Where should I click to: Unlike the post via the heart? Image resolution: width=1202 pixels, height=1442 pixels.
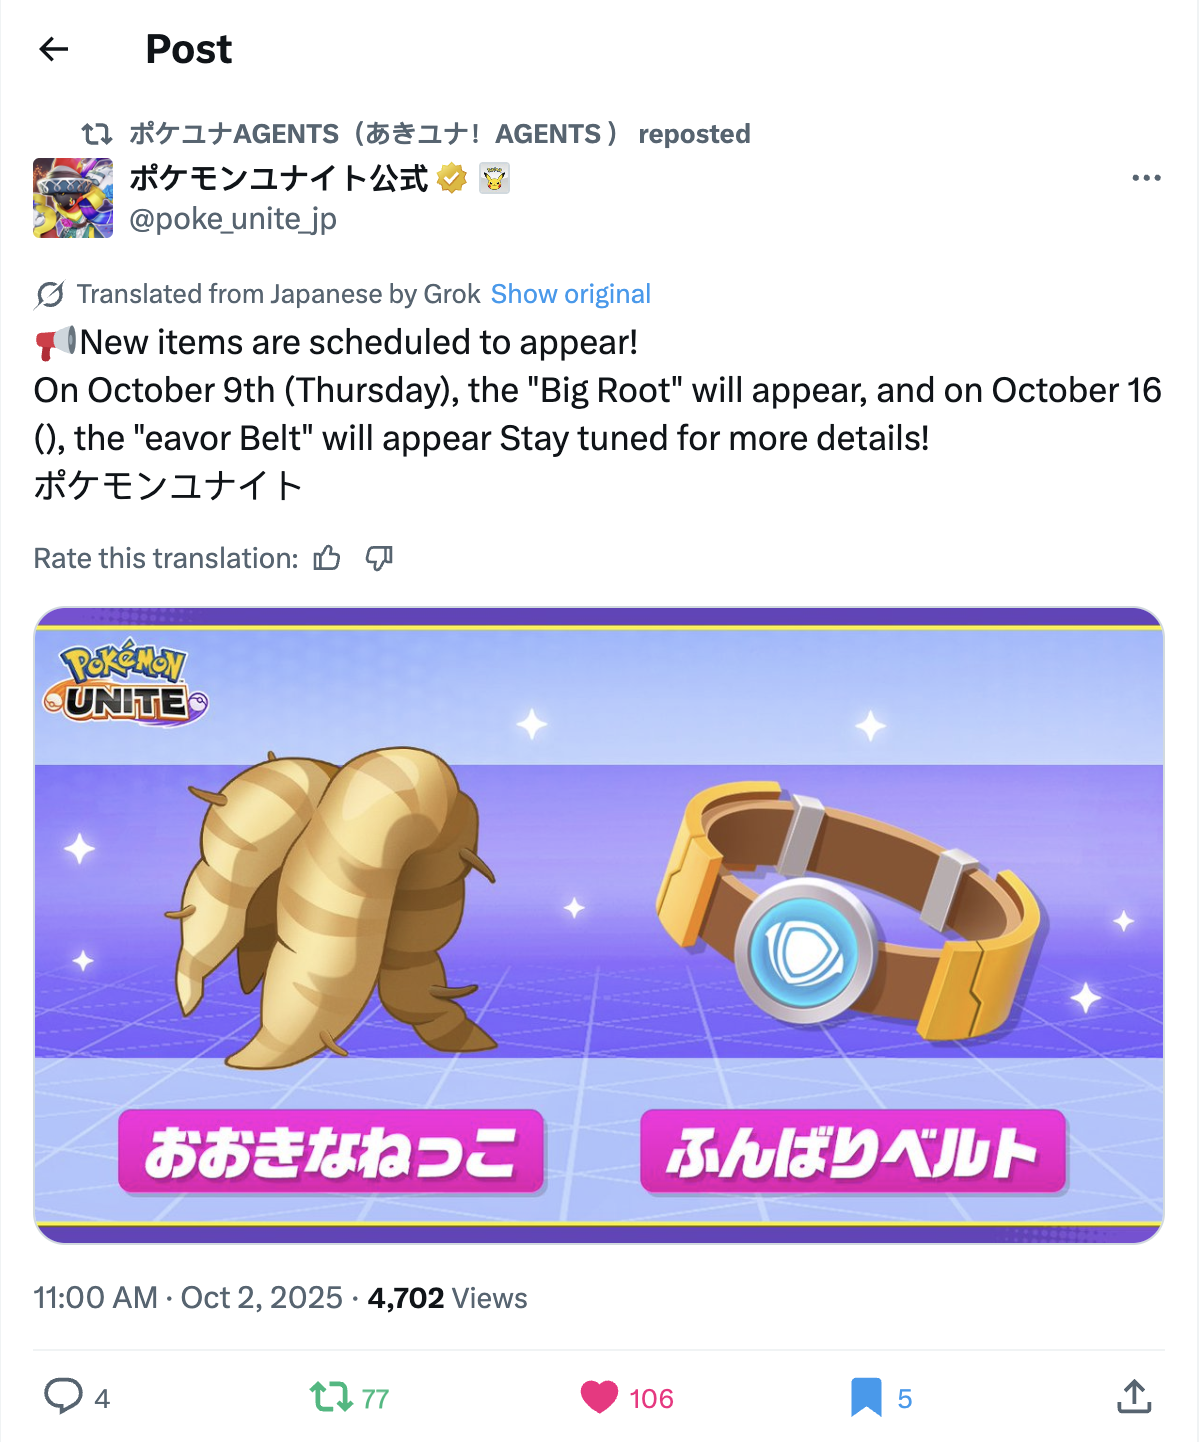[x=600, y=1397]
